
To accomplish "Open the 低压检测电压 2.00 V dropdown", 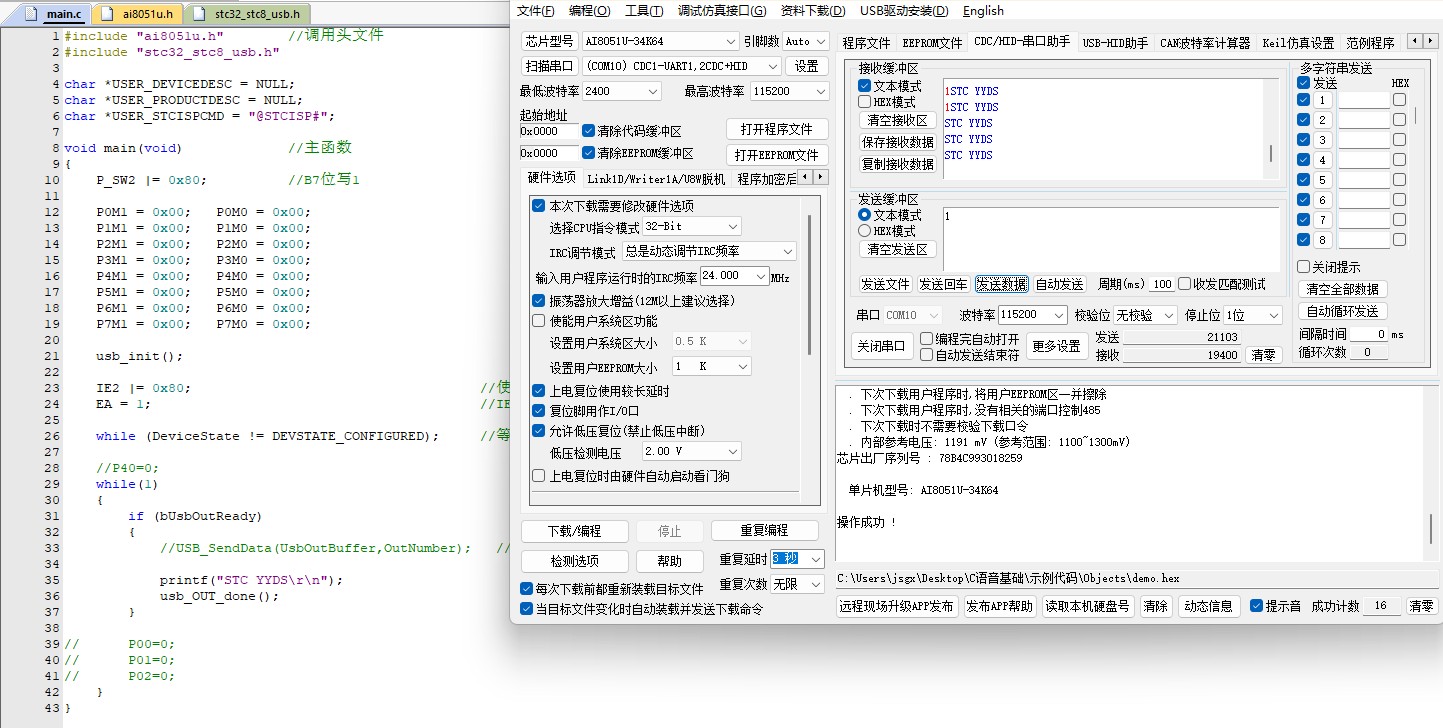I will coord(691,452).
